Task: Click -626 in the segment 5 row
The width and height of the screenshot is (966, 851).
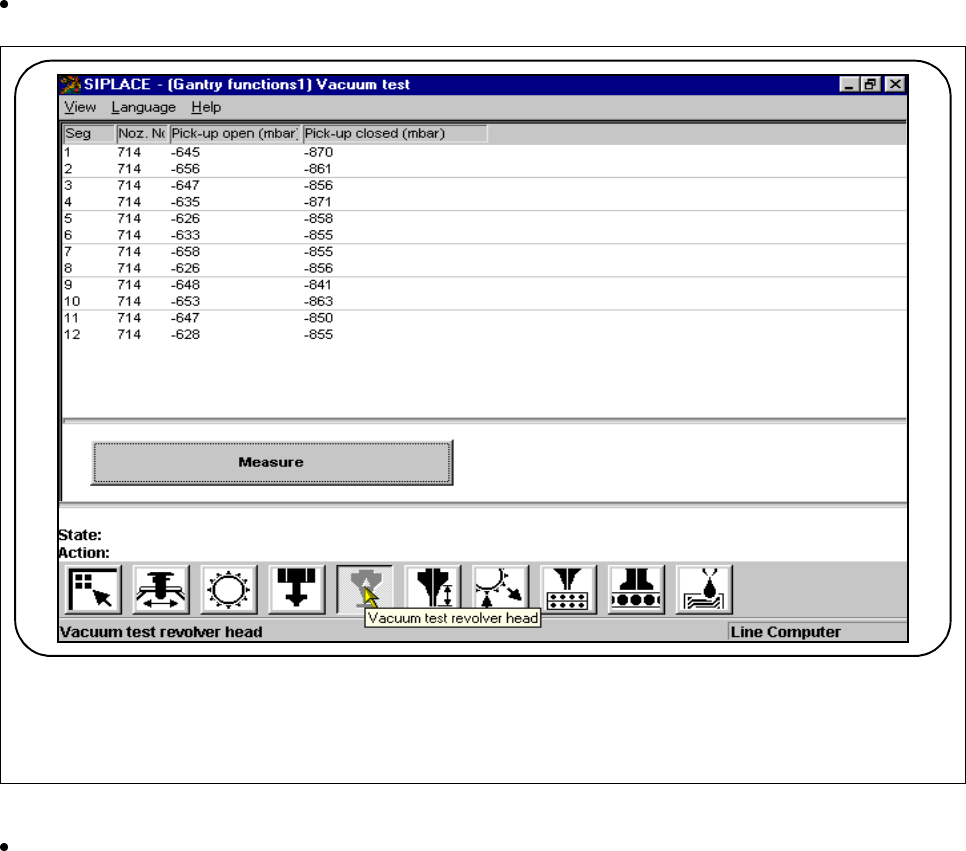Action: tap(185, 219)
